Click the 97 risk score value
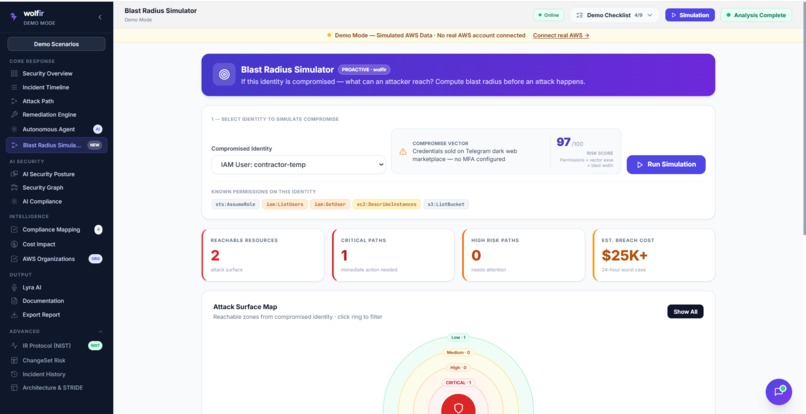The image size is (806, 414). click(x=563, y=142)
